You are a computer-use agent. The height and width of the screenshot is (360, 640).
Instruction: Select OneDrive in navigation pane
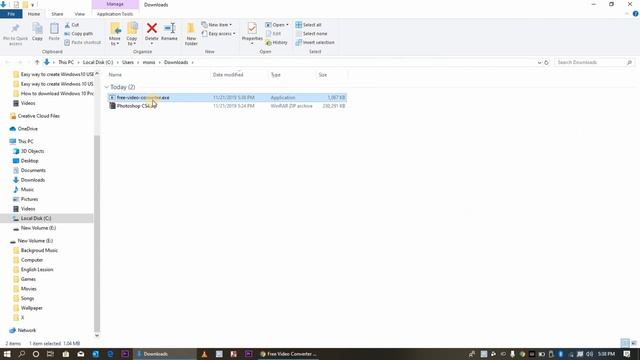(x=28, y=129)
